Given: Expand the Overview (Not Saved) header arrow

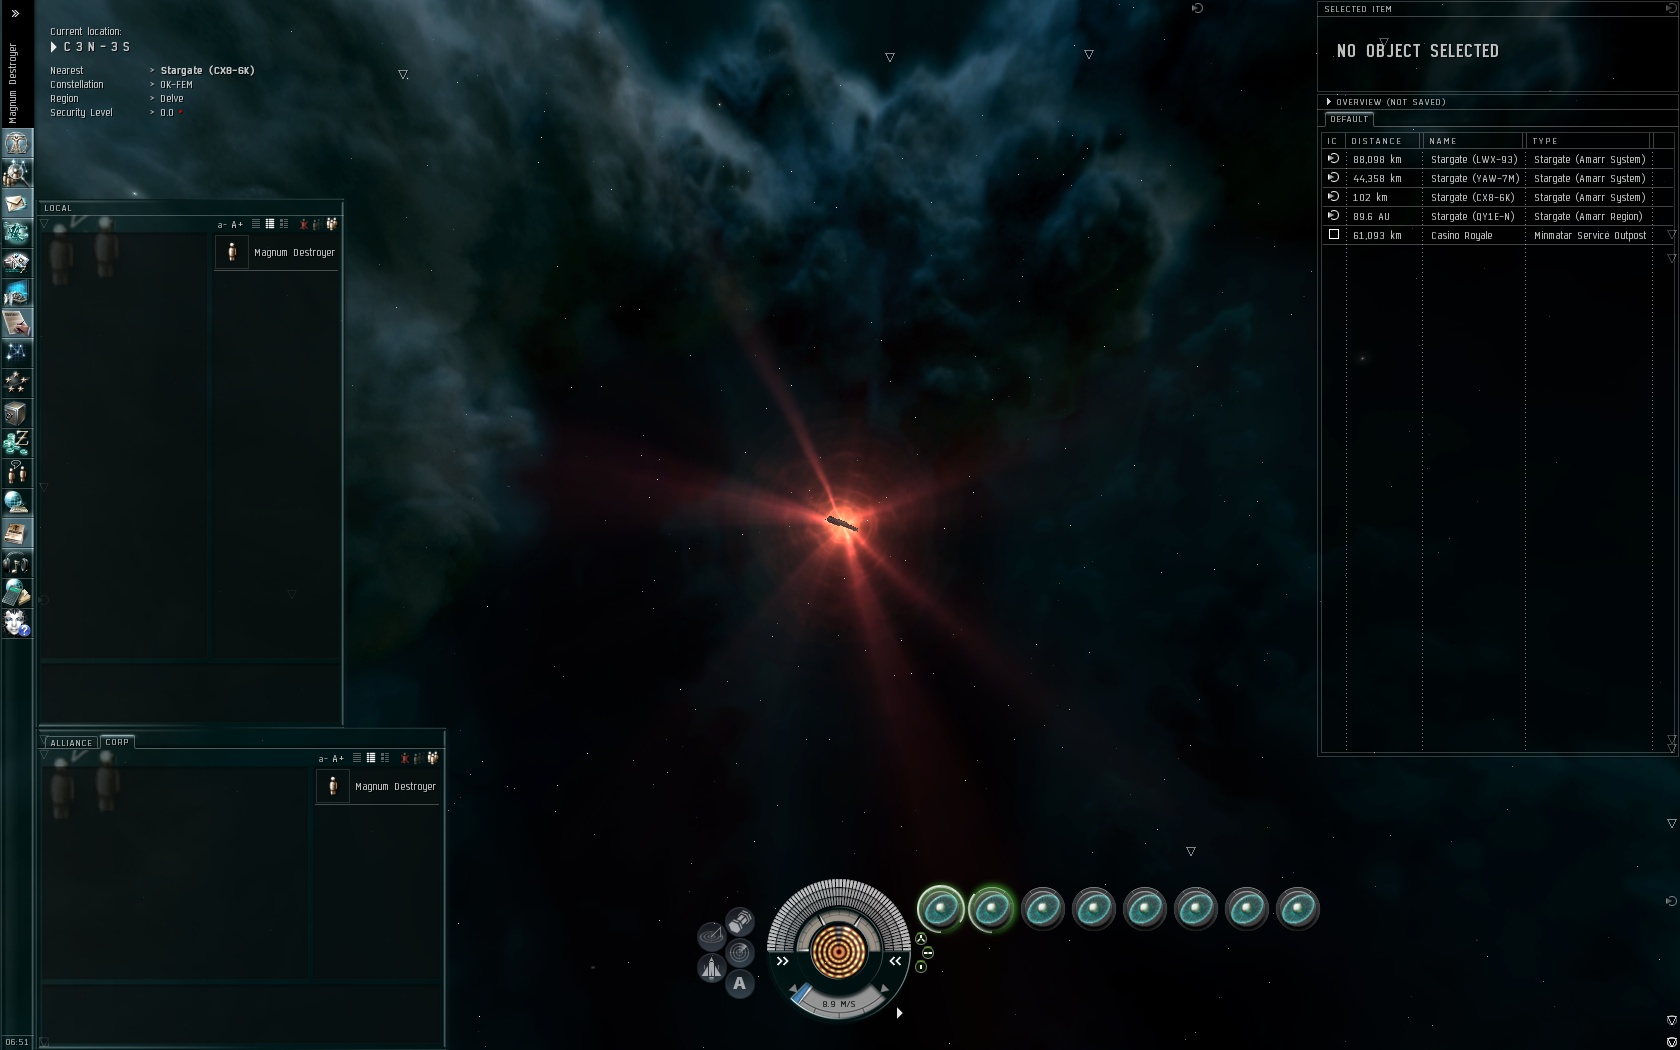Looking at the screenshot, I should click(x=1329, y=102).
